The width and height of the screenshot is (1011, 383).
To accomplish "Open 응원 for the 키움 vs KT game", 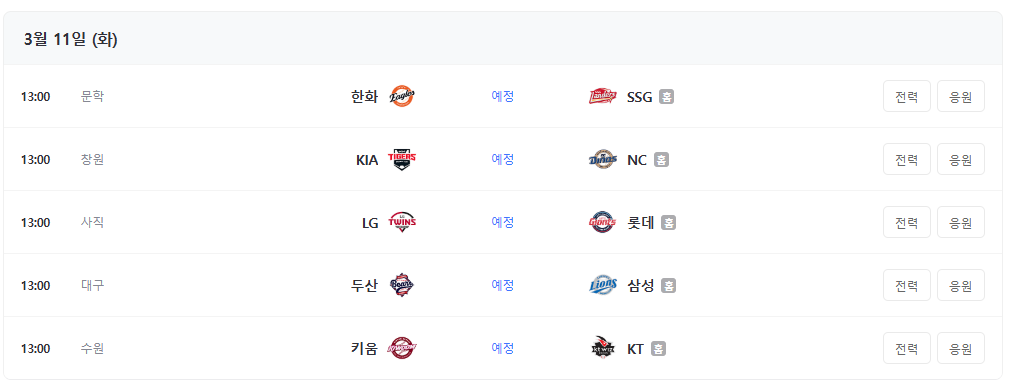I will 961,348.
